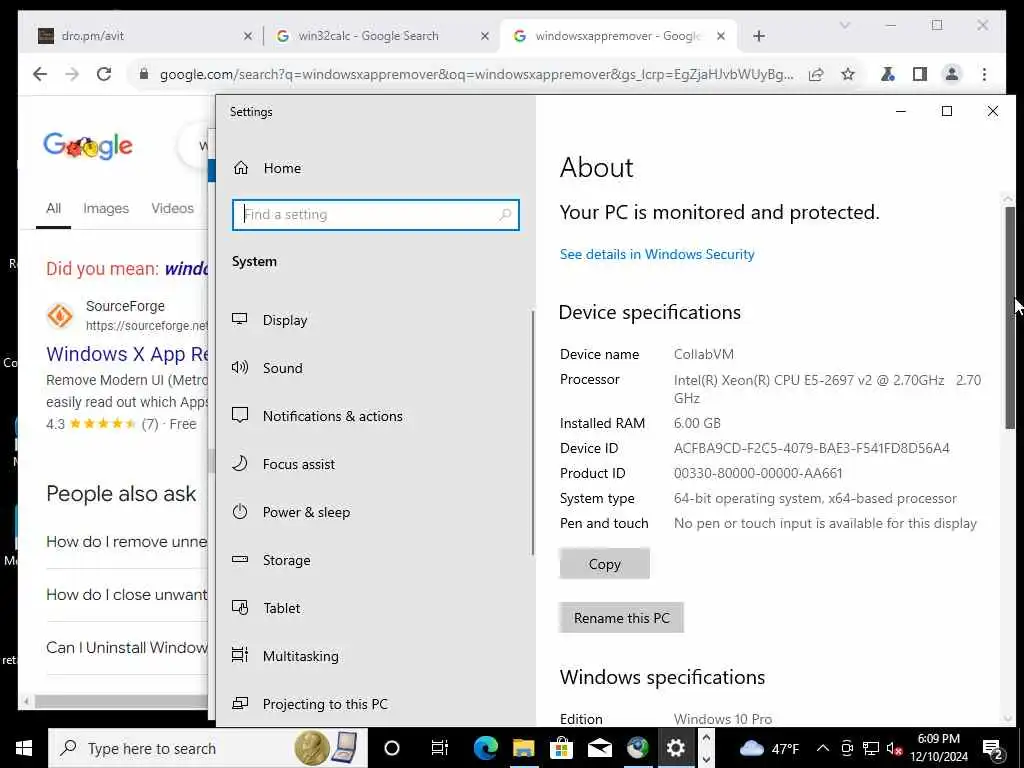This screenshot has height=768, width=1024.
Task: Click the Settings sidebar scrollbar
Action: pyautogui.click(x=533, y=432)
